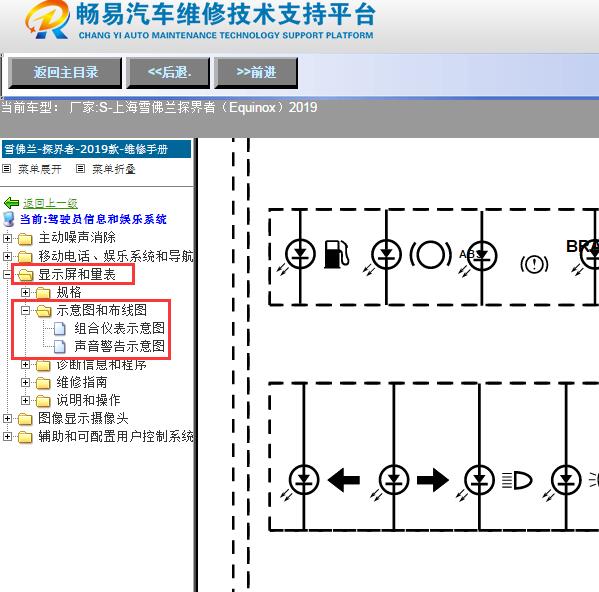Click the 返回上一级 link

point(50,203)
